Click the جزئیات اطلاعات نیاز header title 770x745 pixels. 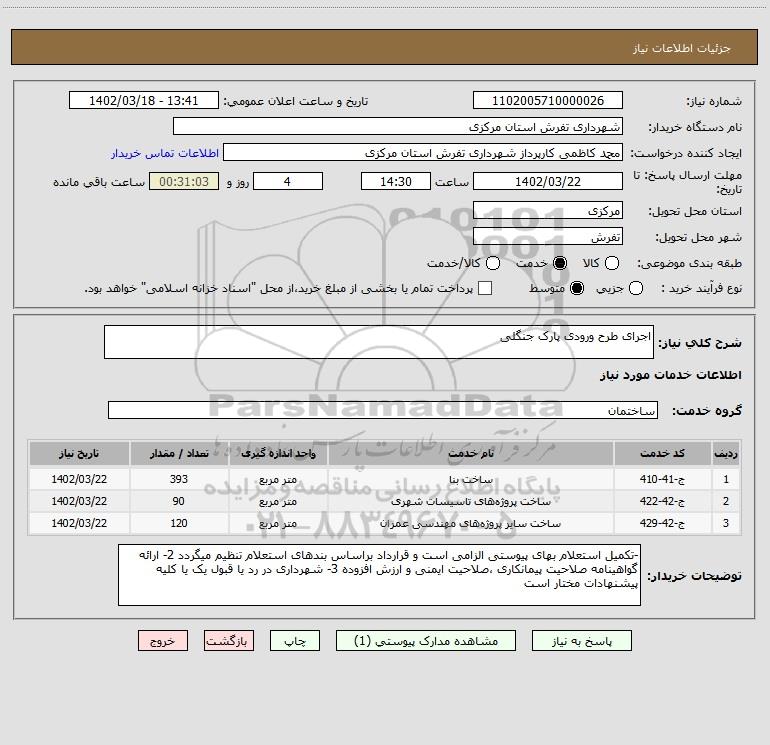681,48
